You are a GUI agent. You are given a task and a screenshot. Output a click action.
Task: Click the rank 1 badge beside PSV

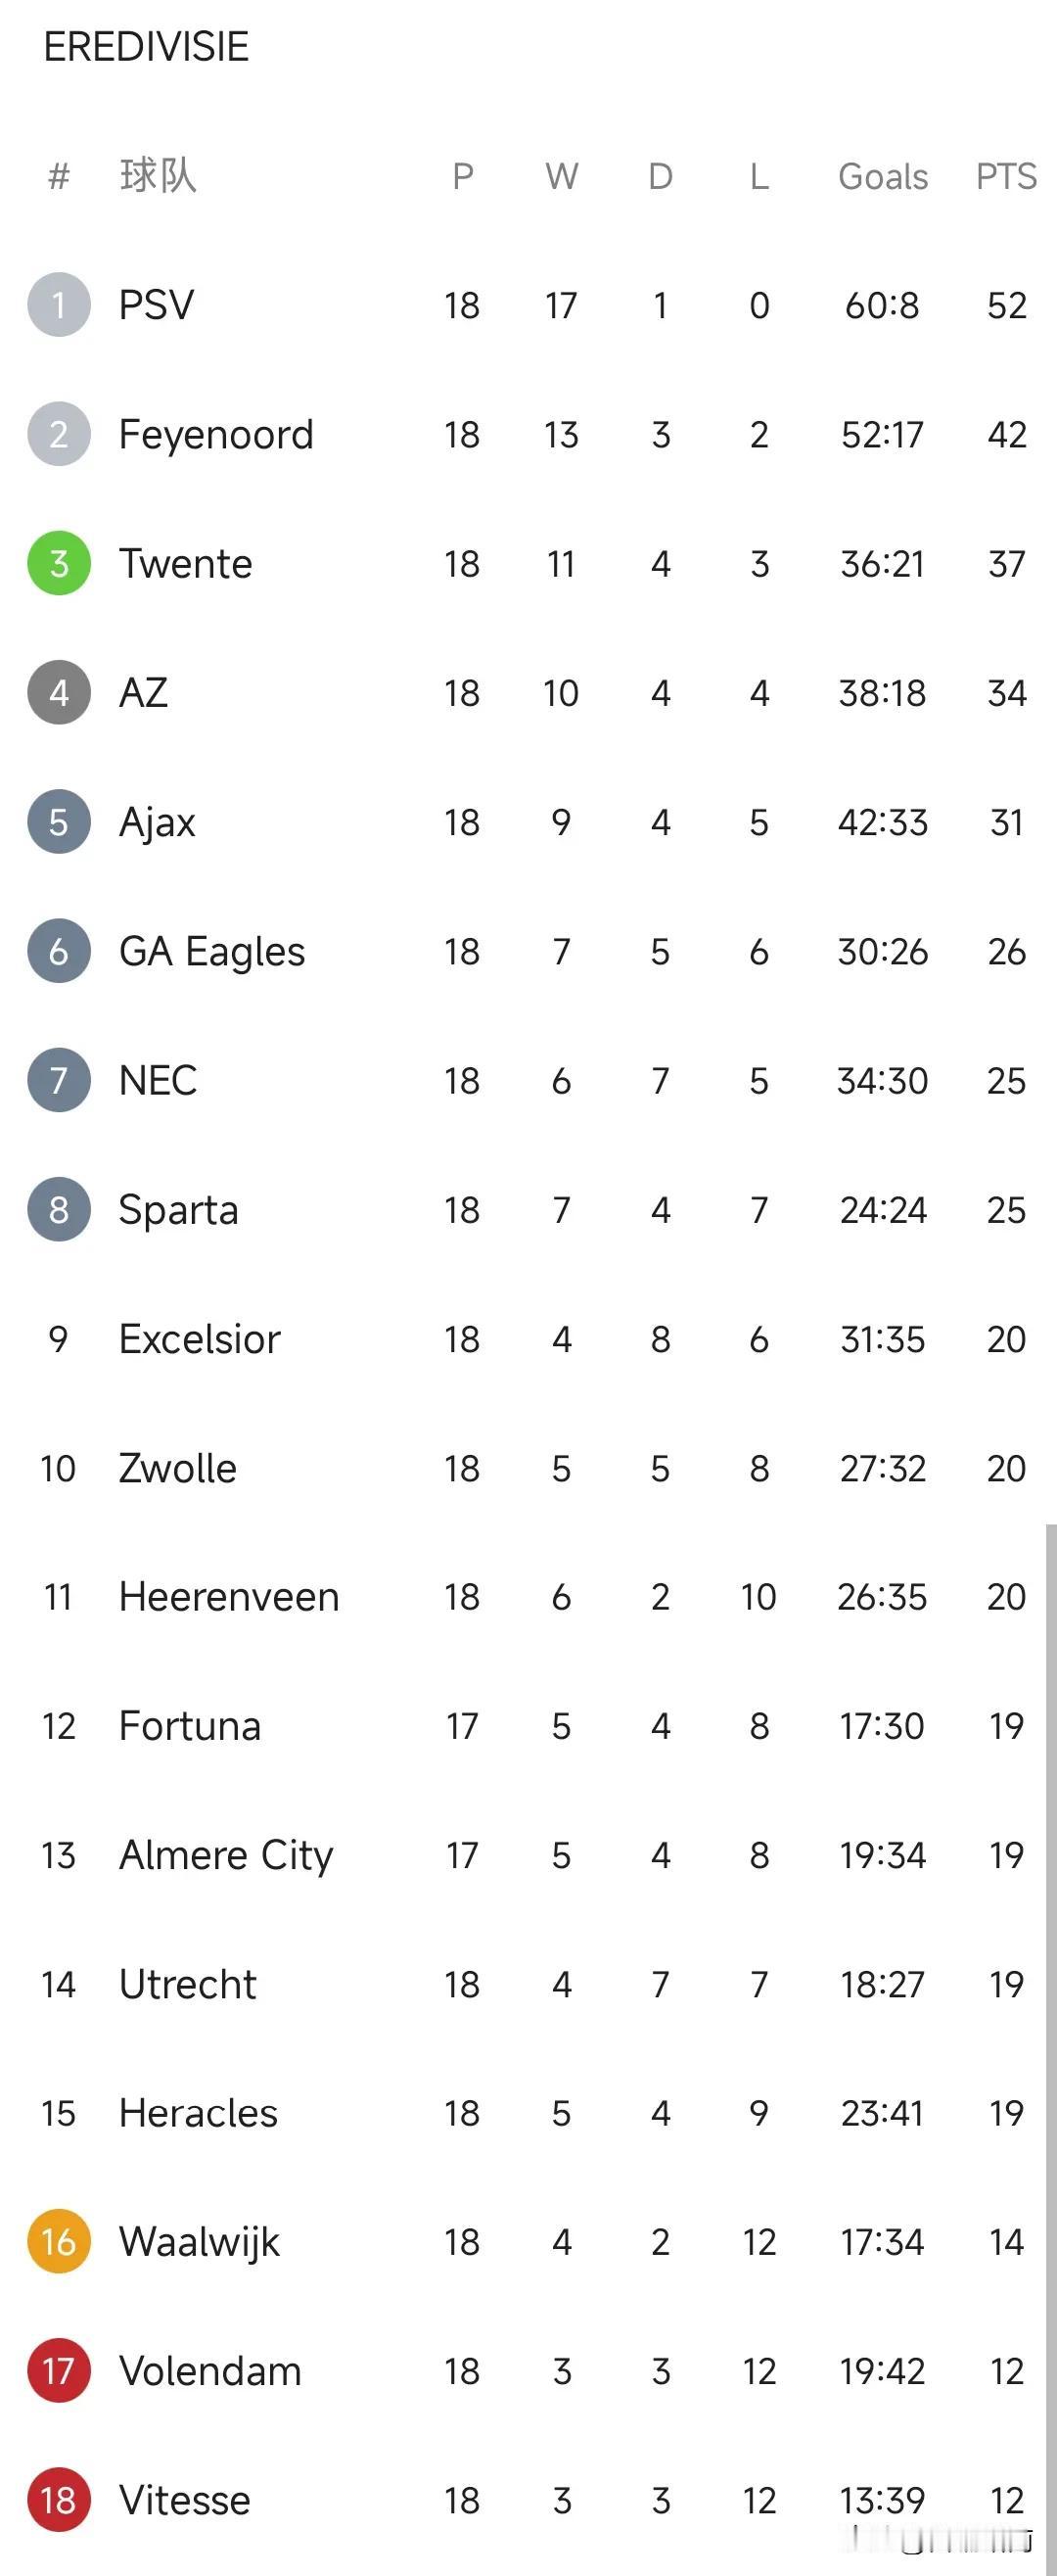pos(59,305)
